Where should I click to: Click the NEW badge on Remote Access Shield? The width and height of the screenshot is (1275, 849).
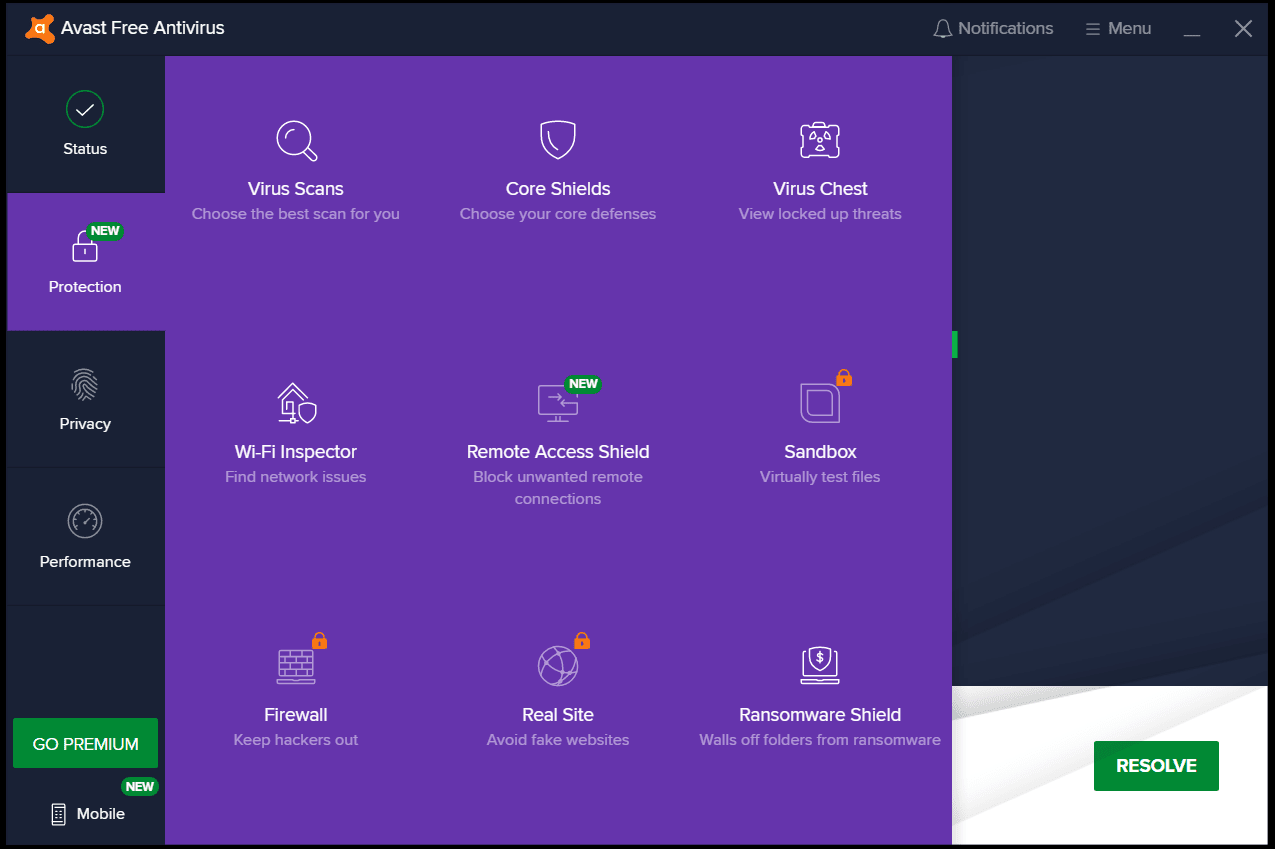point(583,383)
